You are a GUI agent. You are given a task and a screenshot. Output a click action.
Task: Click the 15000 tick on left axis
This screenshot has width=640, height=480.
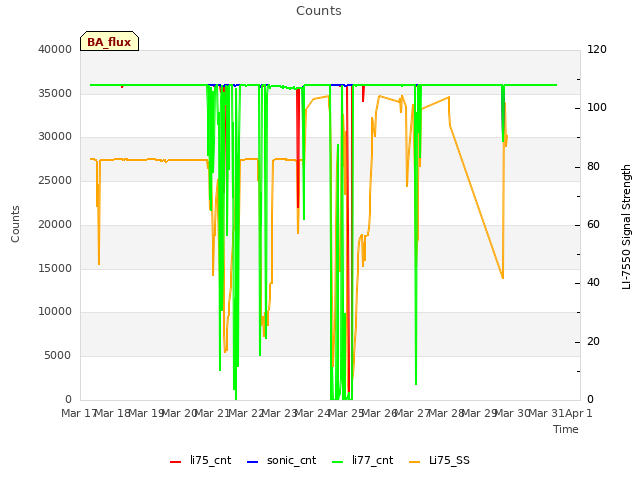[55, 268]
